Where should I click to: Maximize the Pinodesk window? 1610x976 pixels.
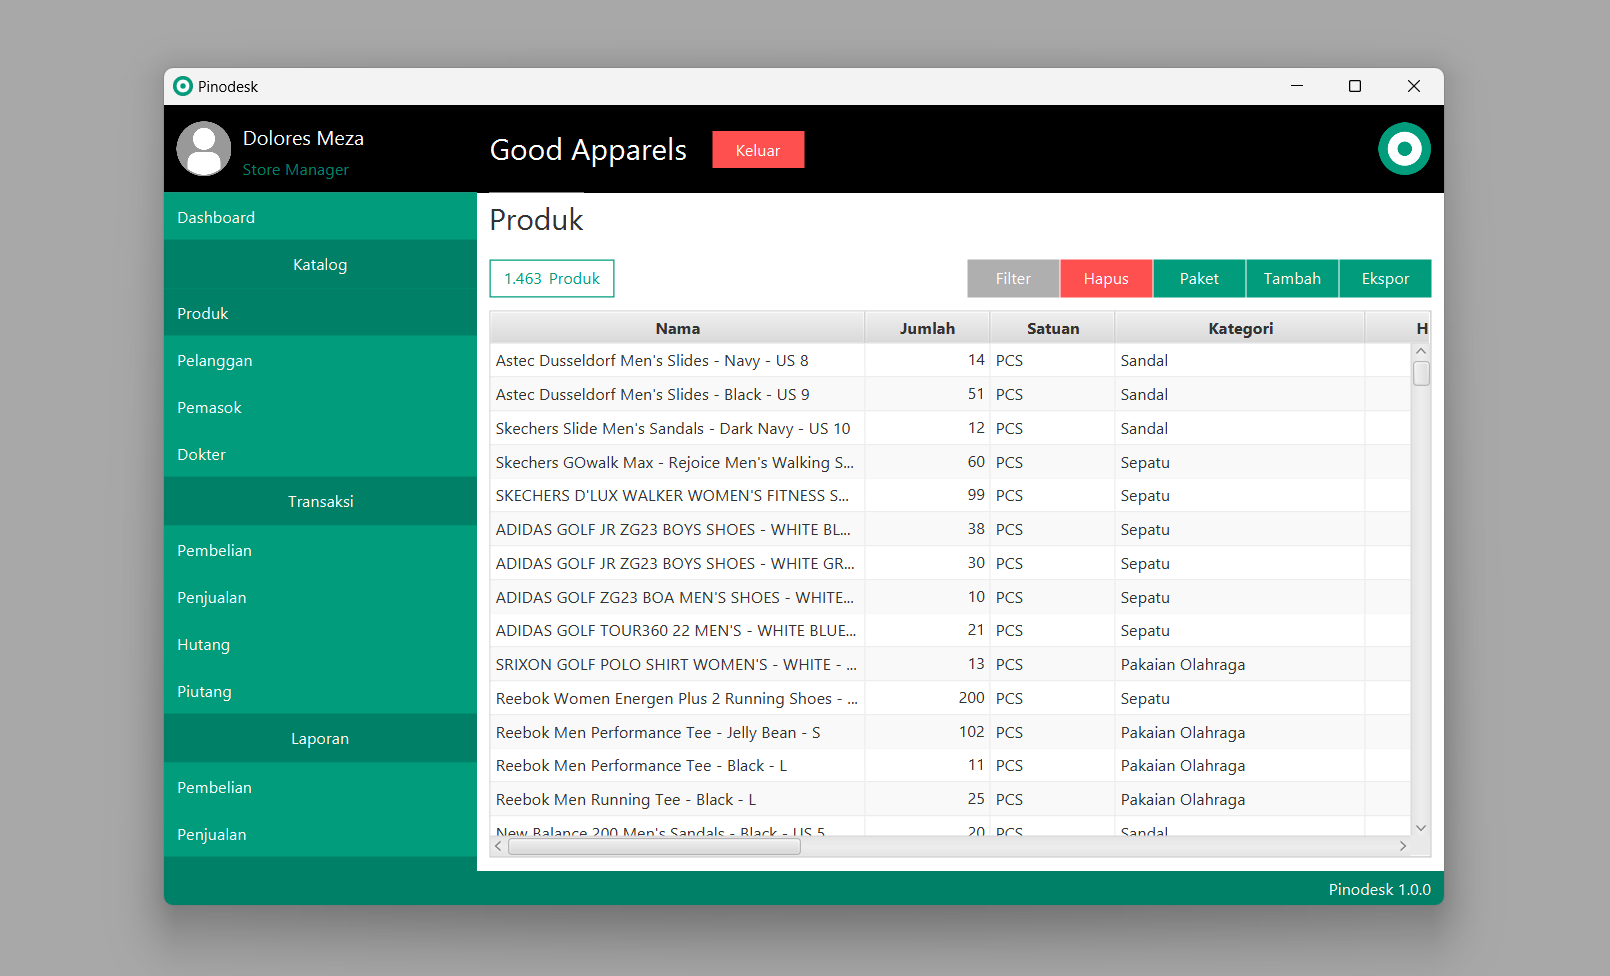(x=1355, y=86)
